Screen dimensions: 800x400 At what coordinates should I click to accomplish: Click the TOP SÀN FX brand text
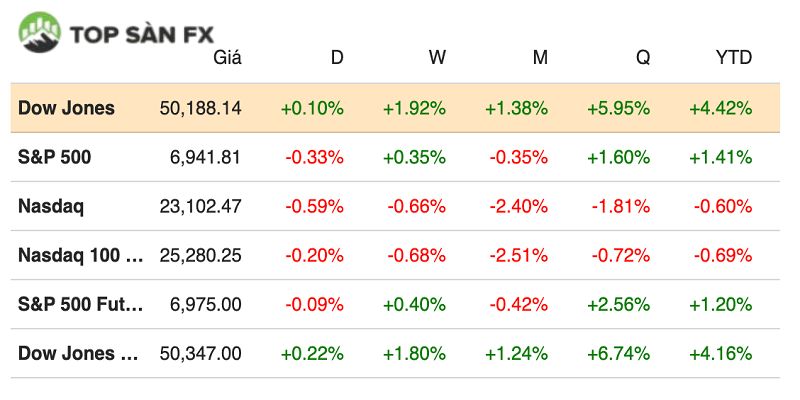(140, 36)
